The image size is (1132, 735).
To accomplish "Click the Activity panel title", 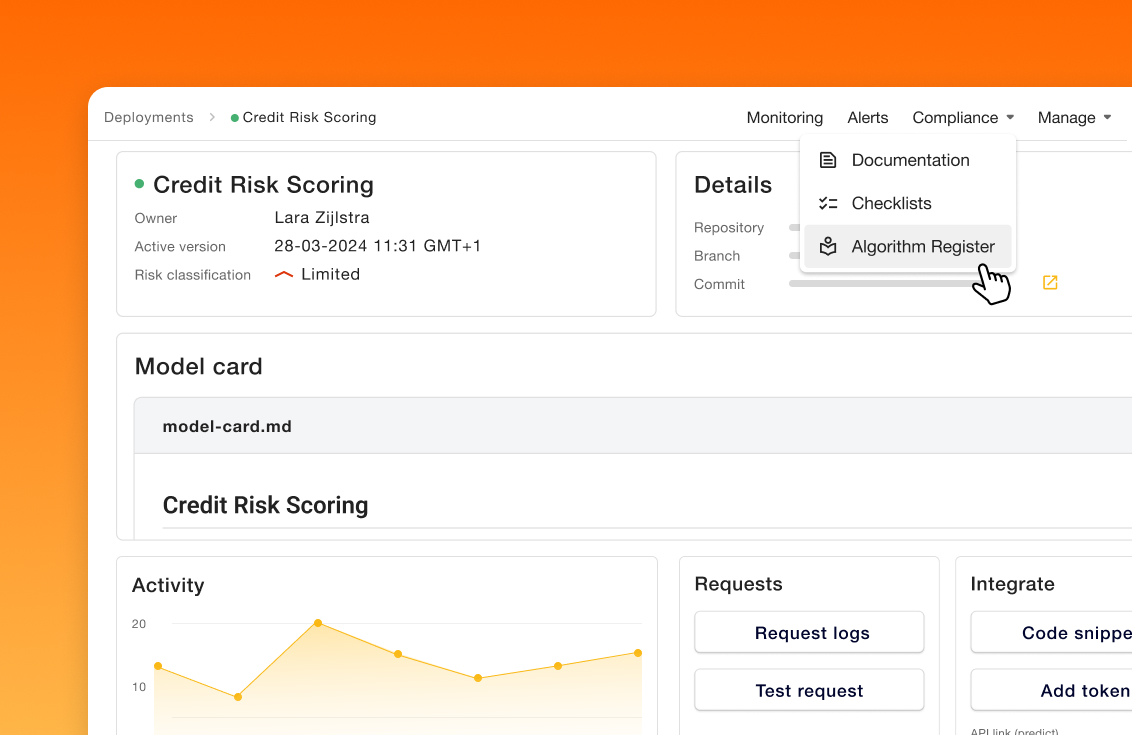I will click(168, 585).
